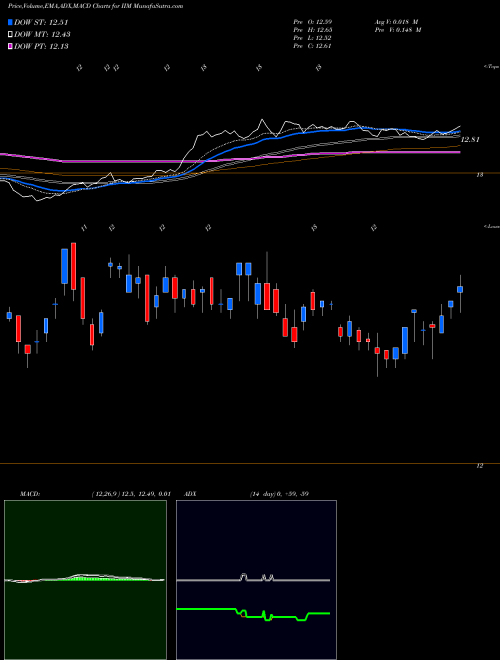Click the MACD: panel label
The height and width of the screenshot is (660, 500).
(30, 494)
